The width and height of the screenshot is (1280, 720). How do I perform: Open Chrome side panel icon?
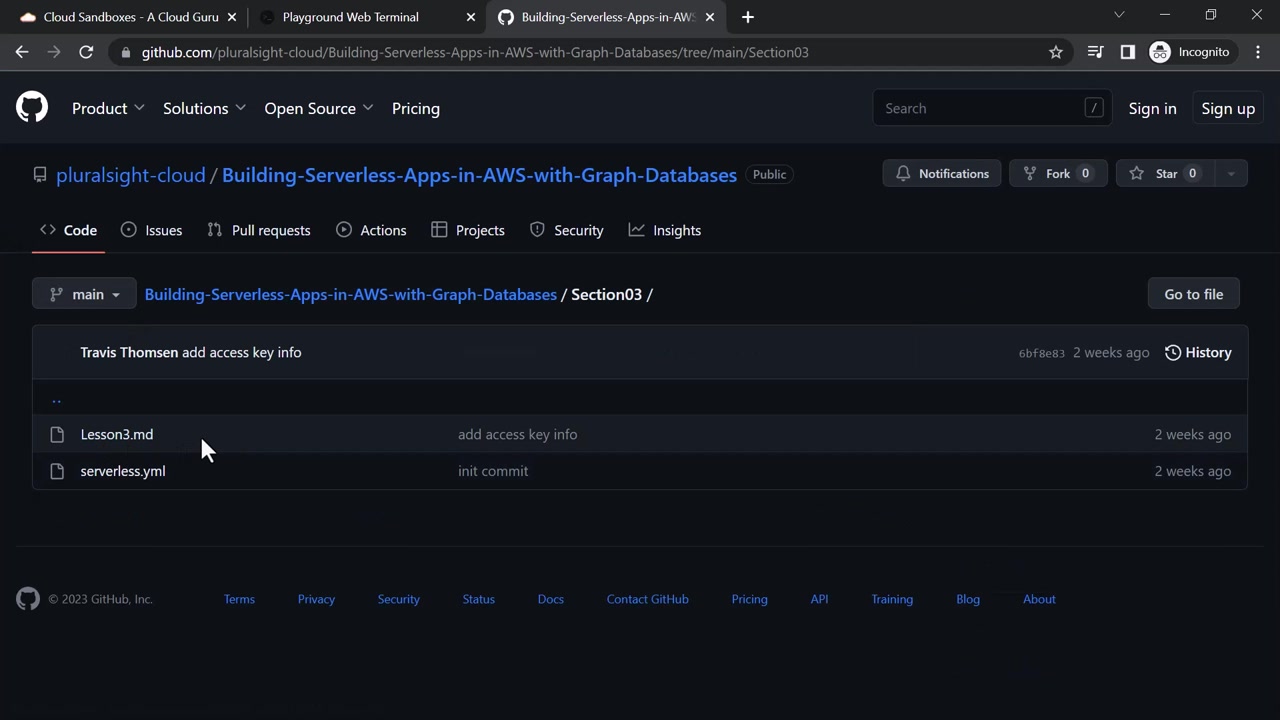[x=1127, y=52]
